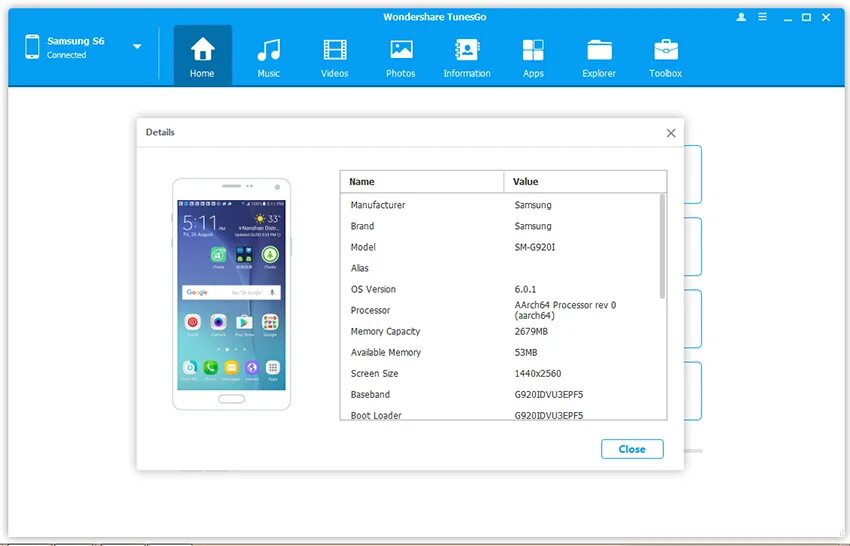The image size is (850, 546).
Task: Select the Screen Size value 1440x2560
Action: [x=538, y=374]
